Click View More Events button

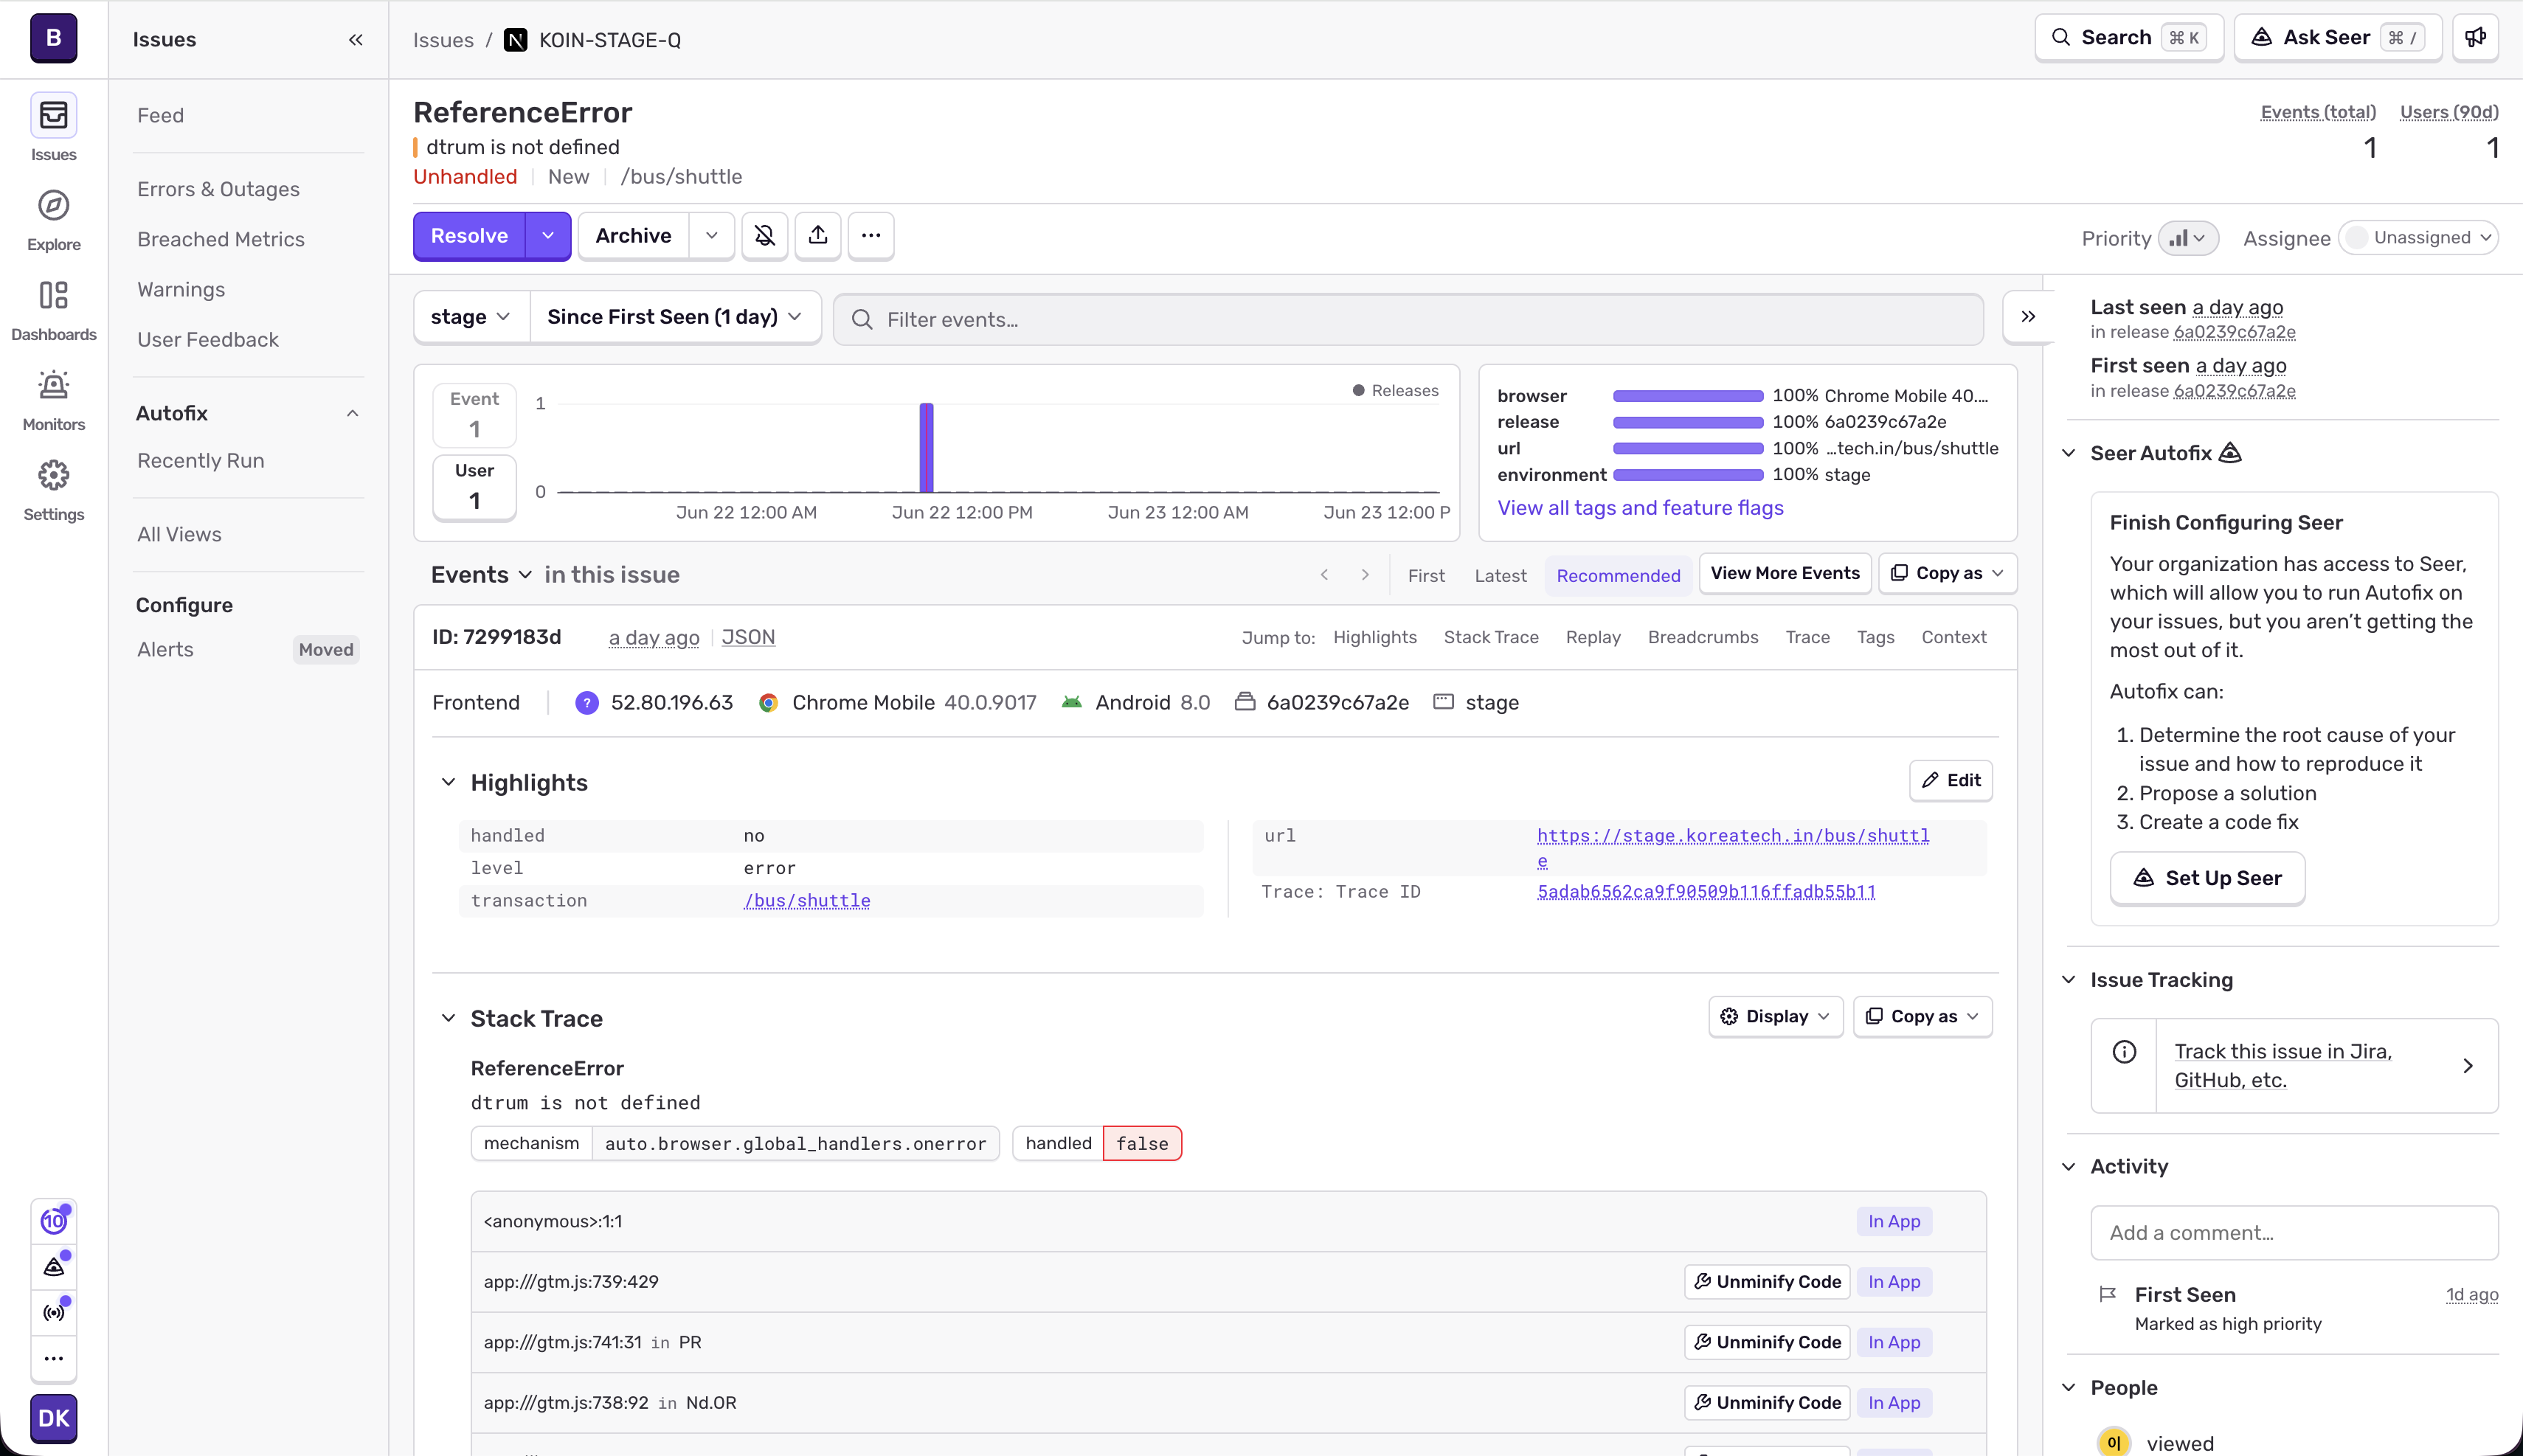pyautogui.click(x=1785, y=574)
